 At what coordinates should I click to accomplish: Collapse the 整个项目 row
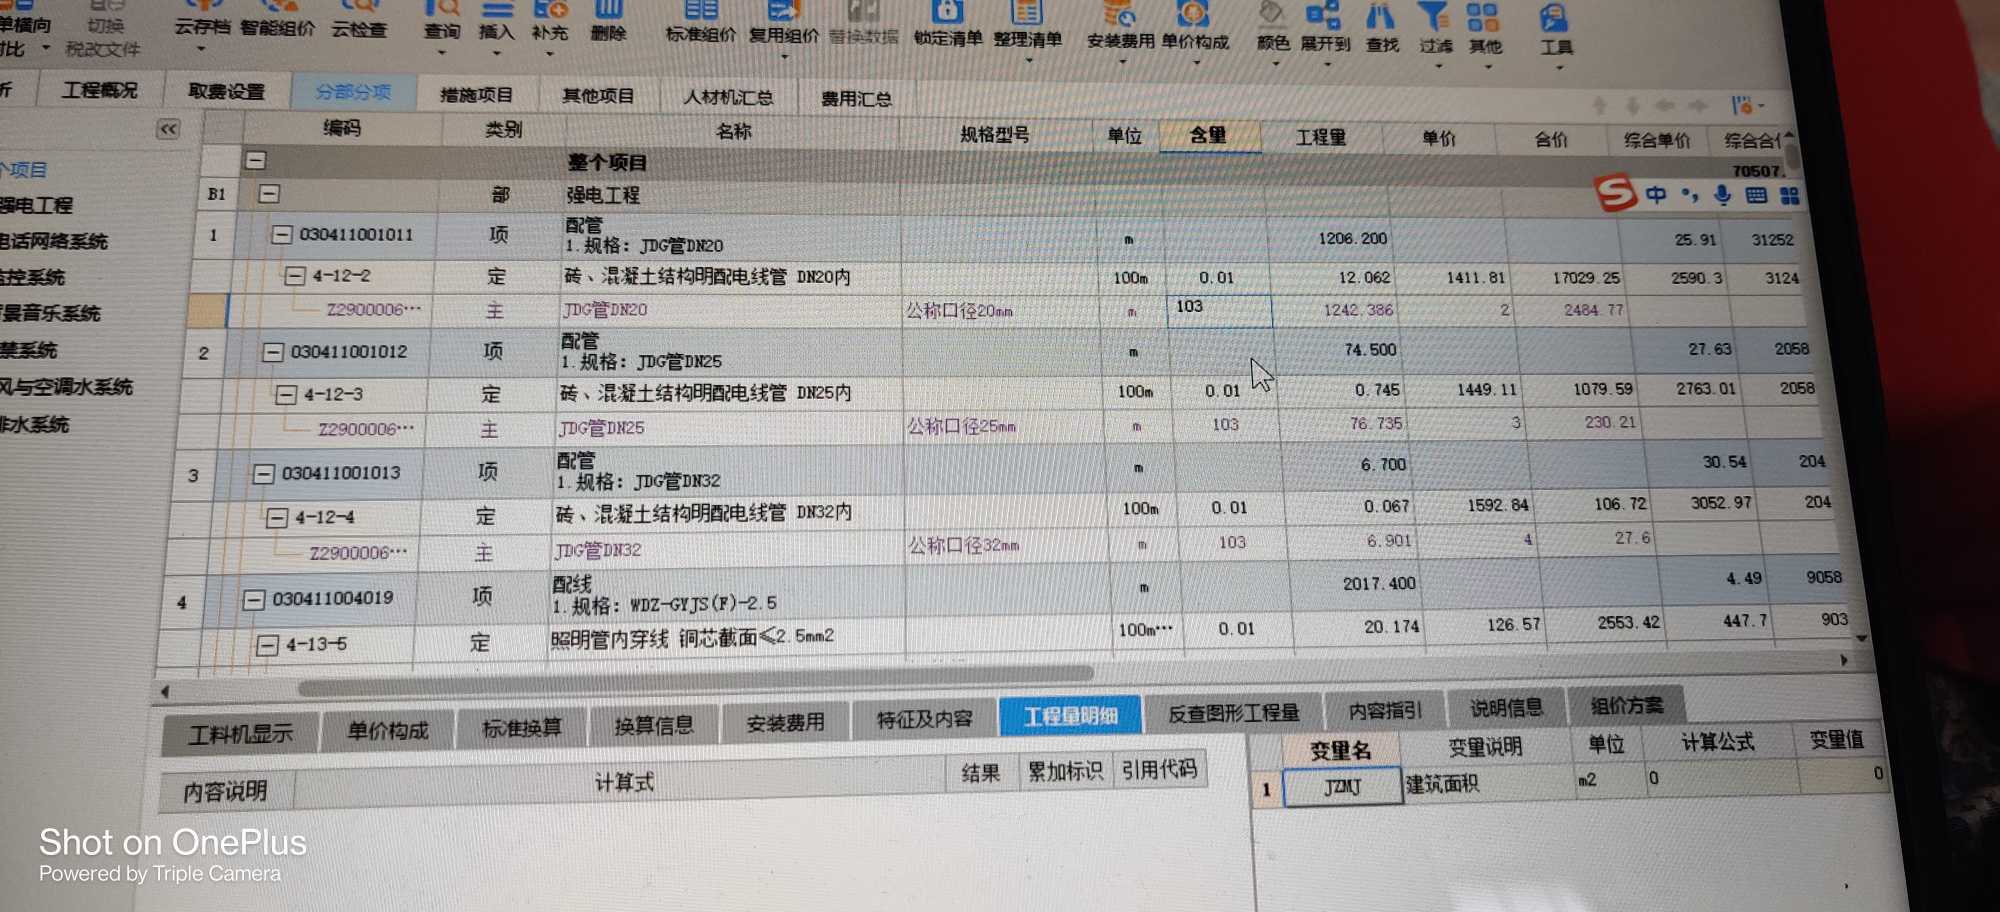pyautogui.click(x=256, y=160)
